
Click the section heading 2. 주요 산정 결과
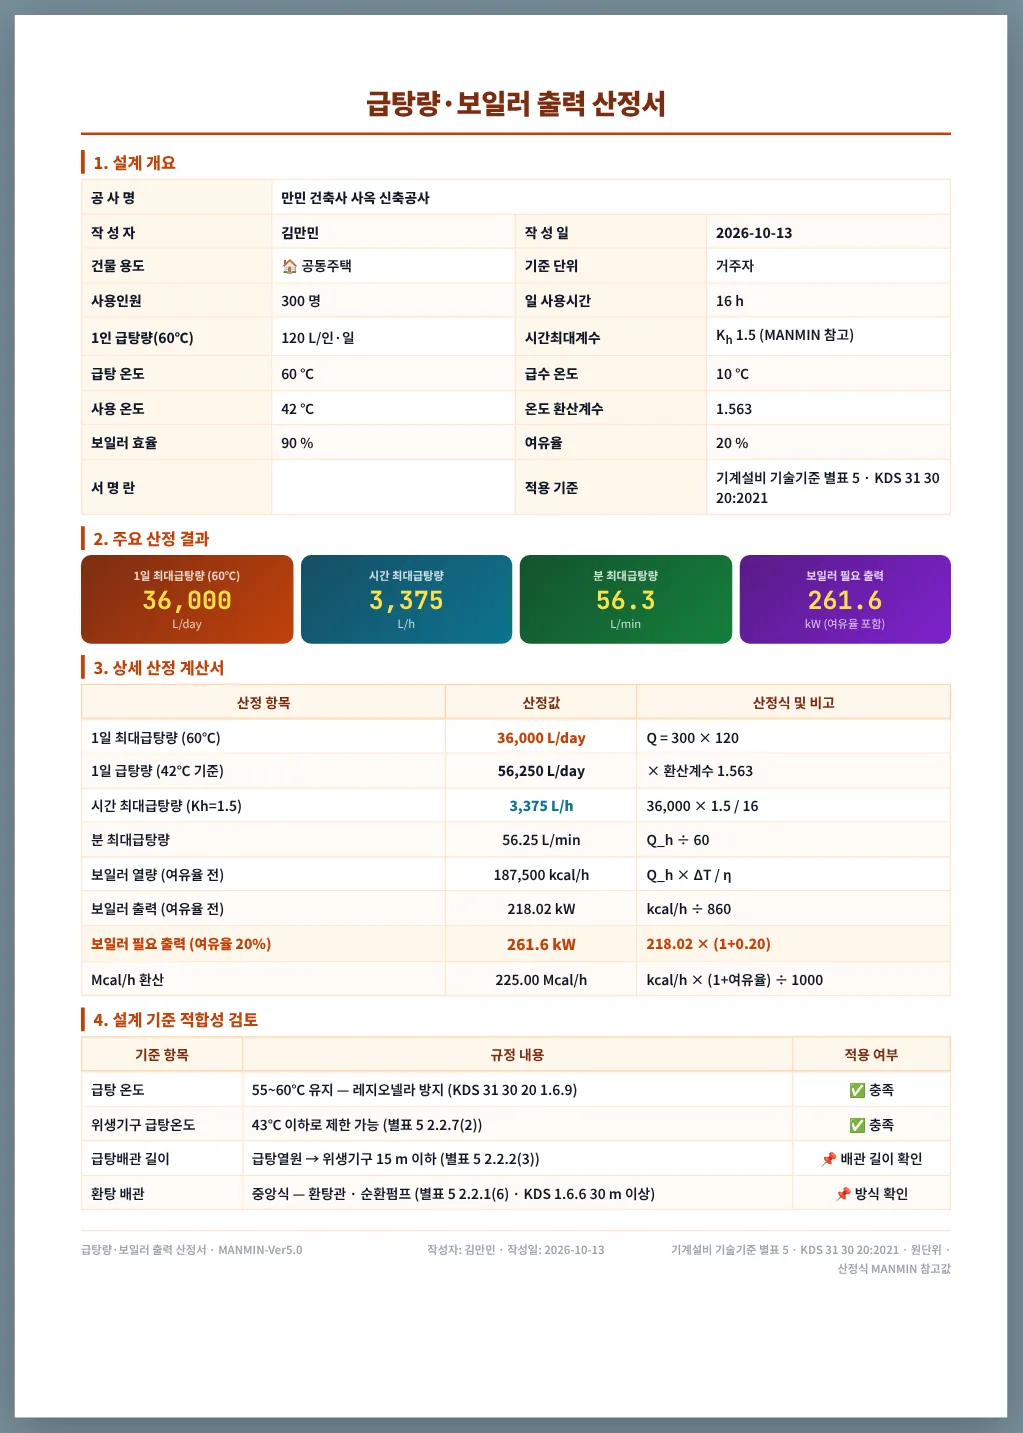151,538
